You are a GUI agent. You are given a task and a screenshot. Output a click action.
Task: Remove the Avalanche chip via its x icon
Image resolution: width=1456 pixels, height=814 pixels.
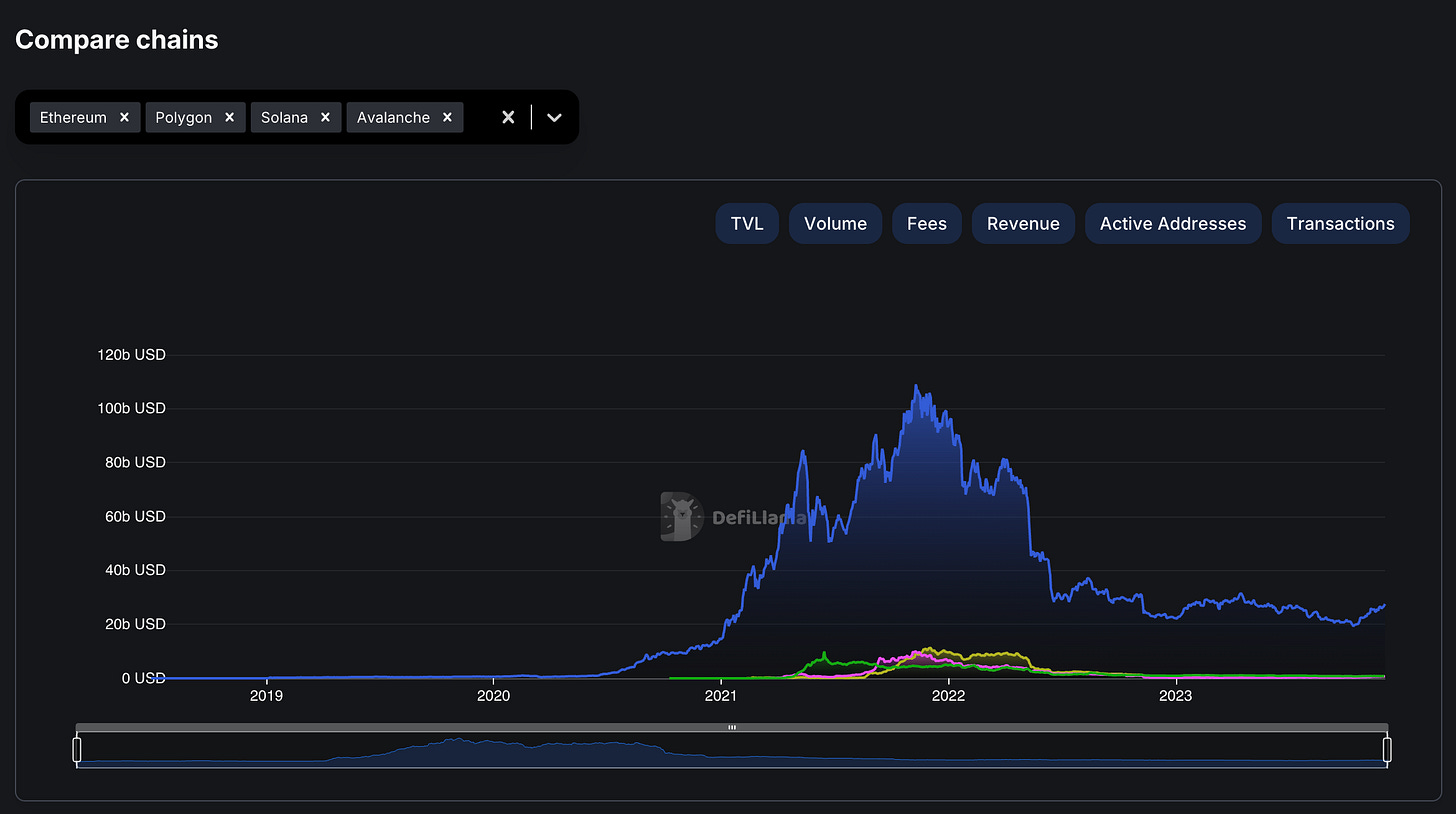[447, 117]
